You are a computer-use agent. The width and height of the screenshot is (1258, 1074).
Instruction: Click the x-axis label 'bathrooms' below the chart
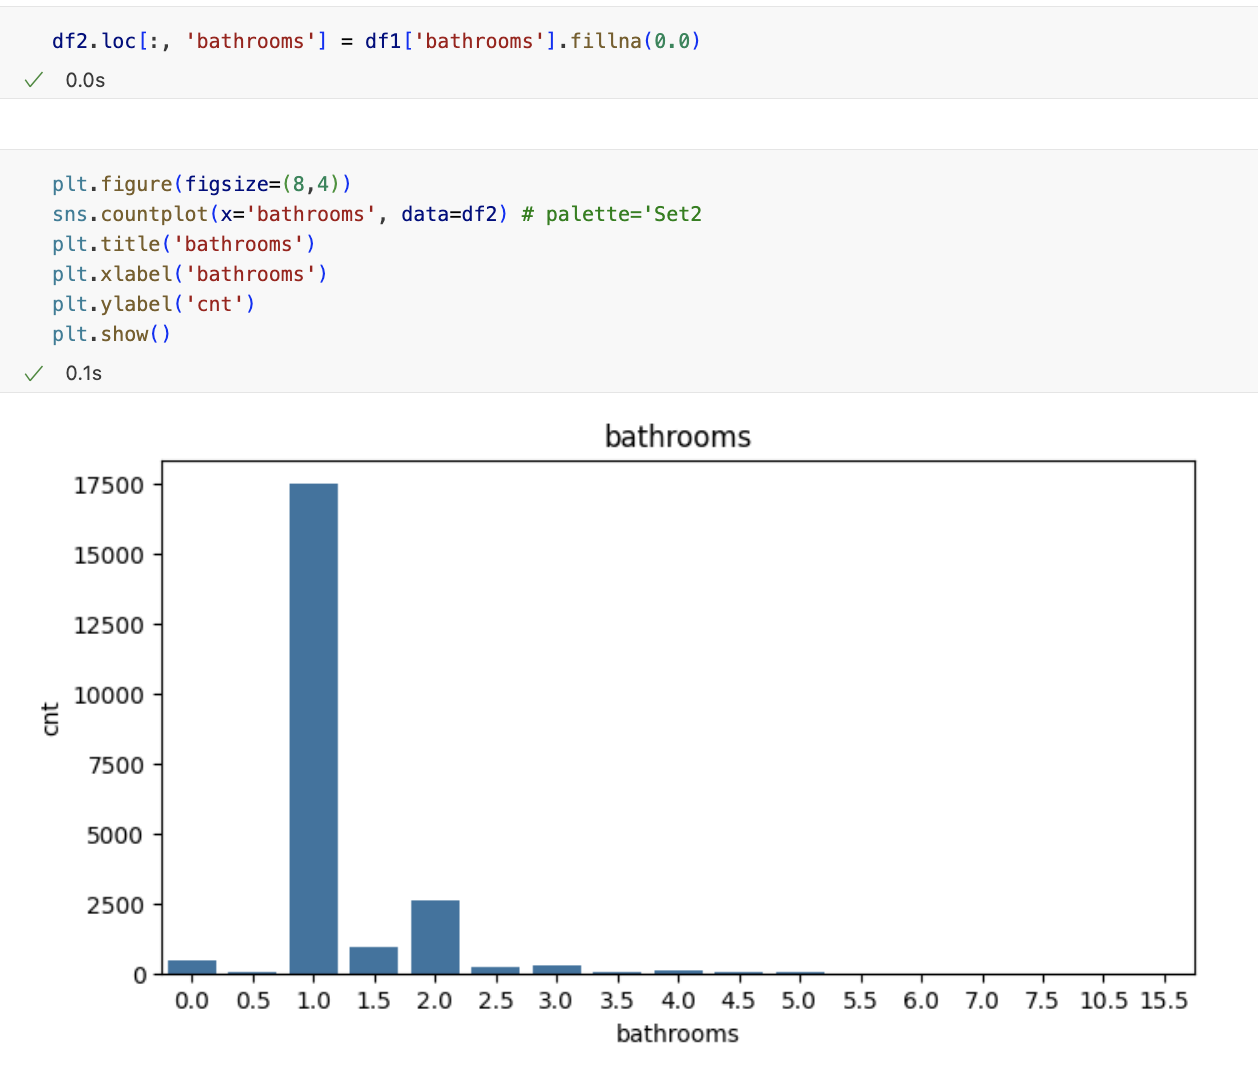pyautogui.click(x=677, y=1033)
